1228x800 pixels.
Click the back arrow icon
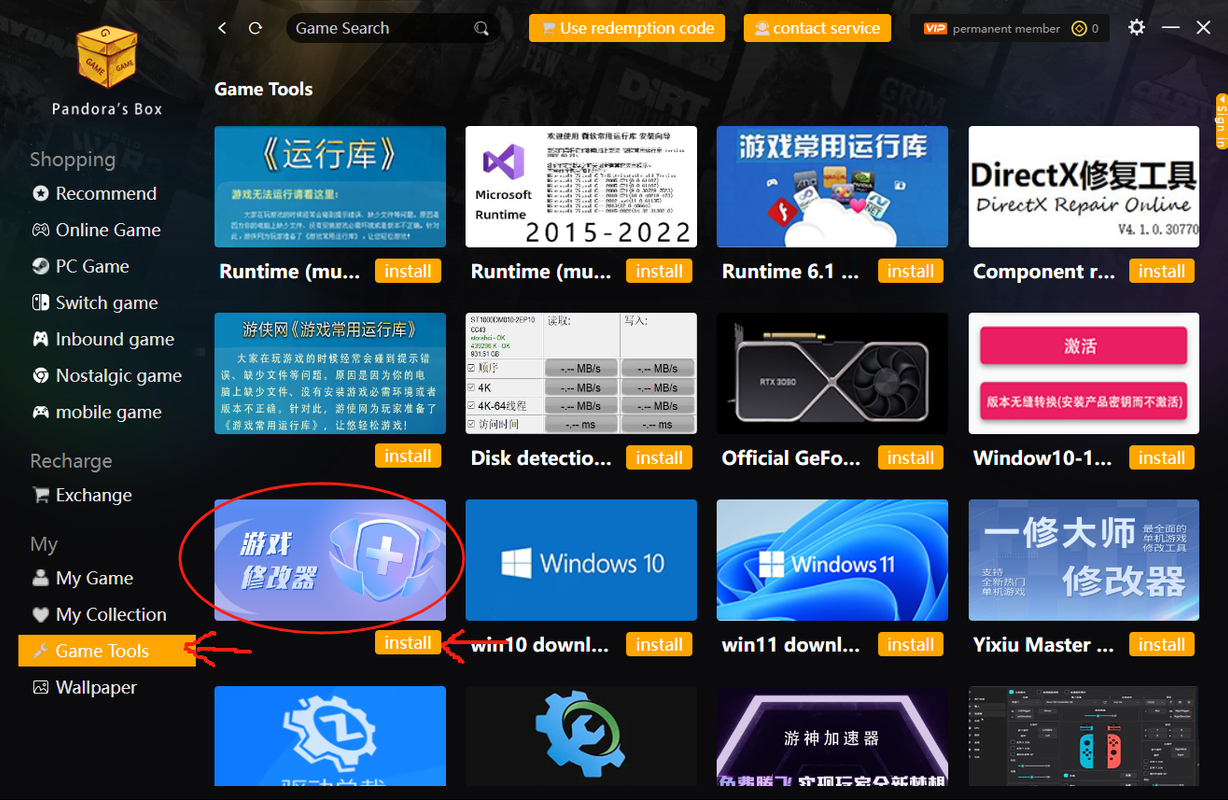point(222,28)
